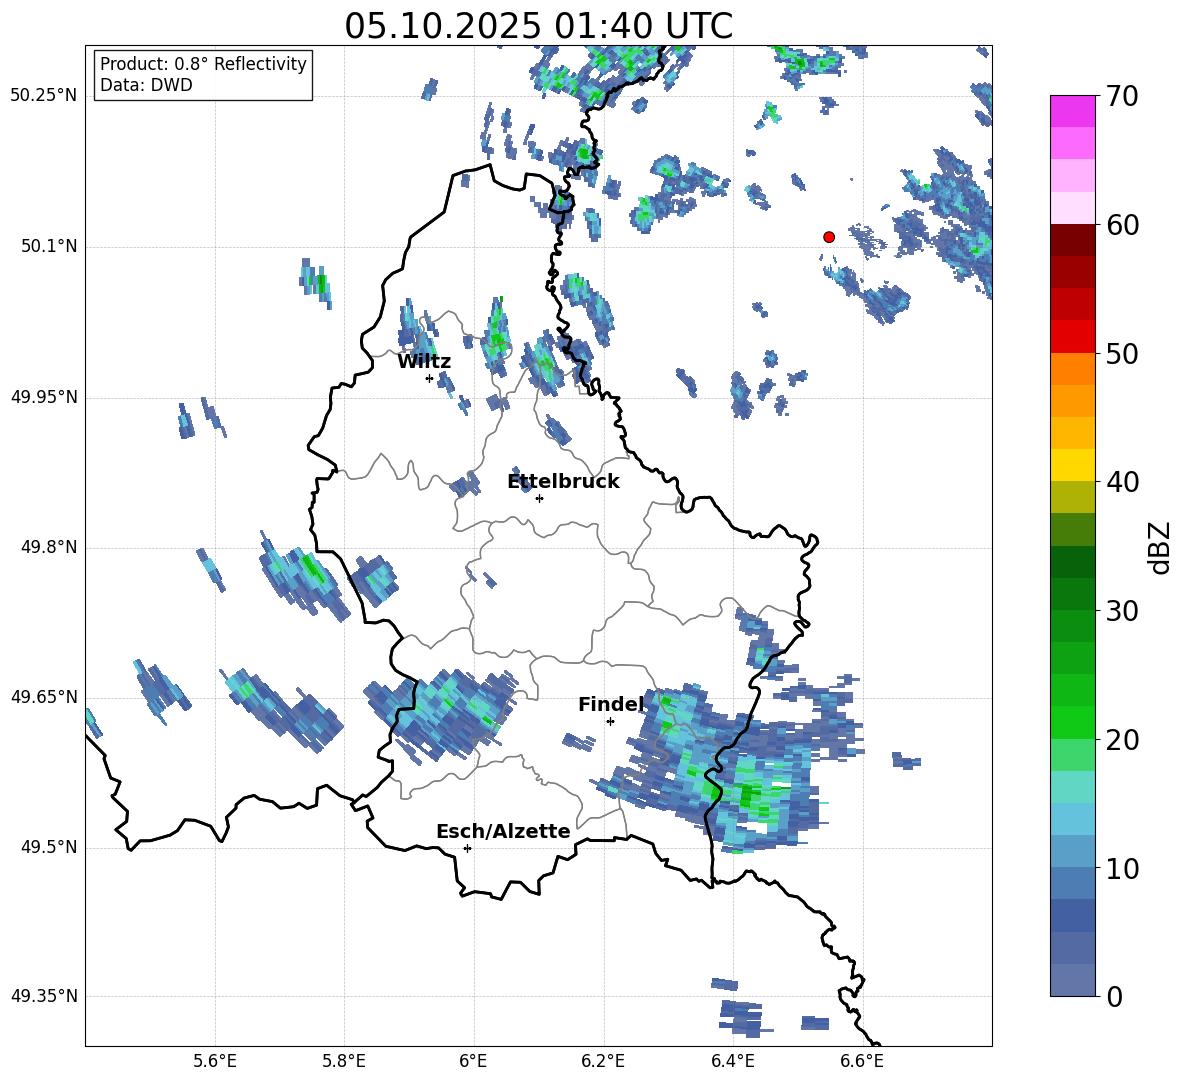Screen dimensions: 1184x1081
Task: Click the Product: 0.8° Reflectivity text
Action: point(203,65)
